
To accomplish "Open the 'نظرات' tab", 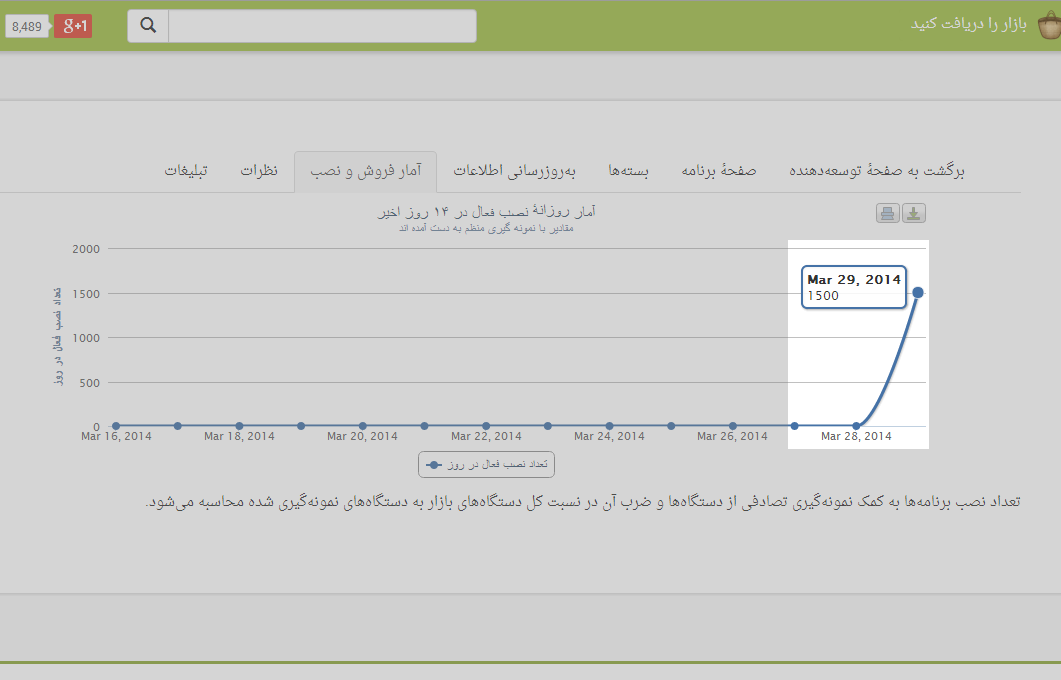I will (259, 171).
